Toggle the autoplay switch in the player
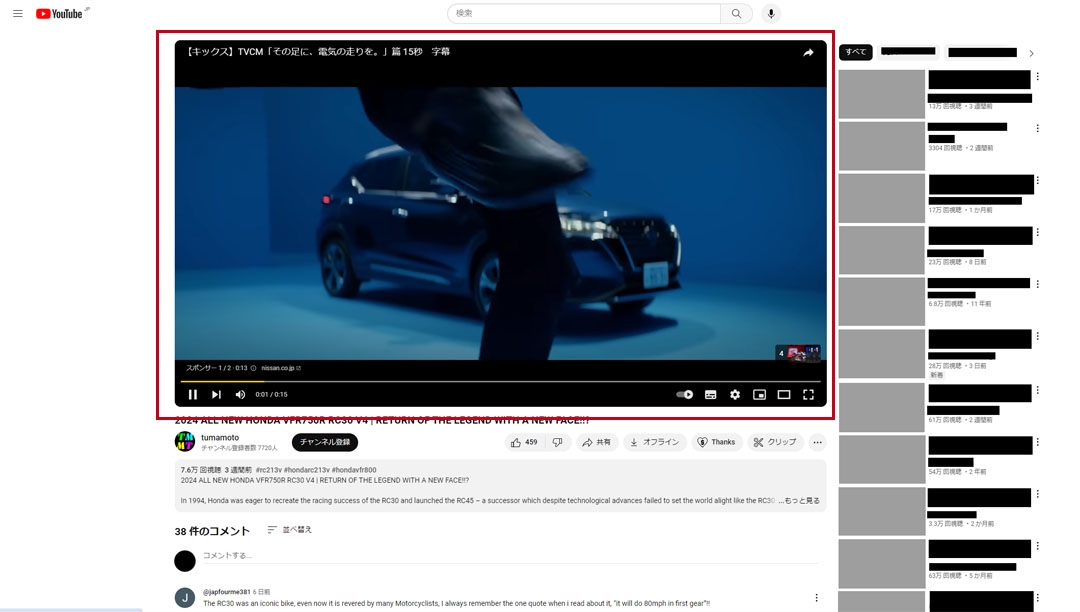 click(x=685, y=395)
